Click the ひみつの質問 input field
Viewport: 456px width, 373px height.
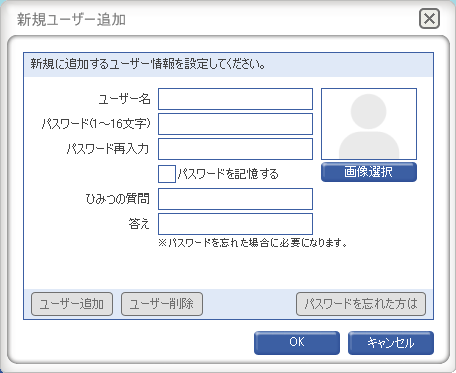pos(235,199)
